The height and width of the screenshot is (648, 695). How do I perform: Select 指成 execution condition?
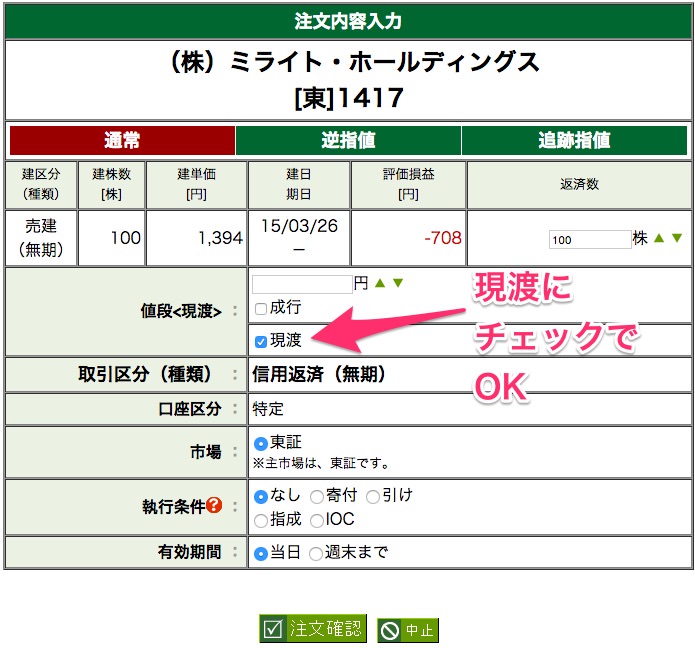[x=261, y=521]
